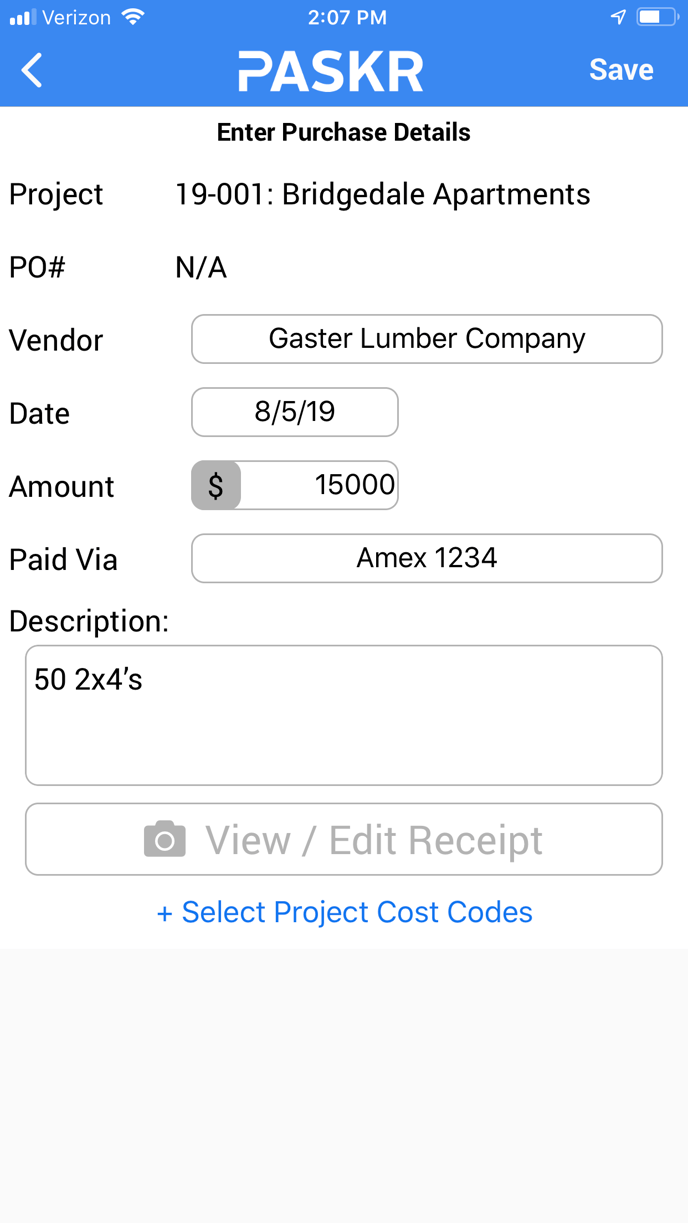Select Project Cost Codes link
Image resolution: width=688 pixels, height=1223 pixels.
pos(345,912)
